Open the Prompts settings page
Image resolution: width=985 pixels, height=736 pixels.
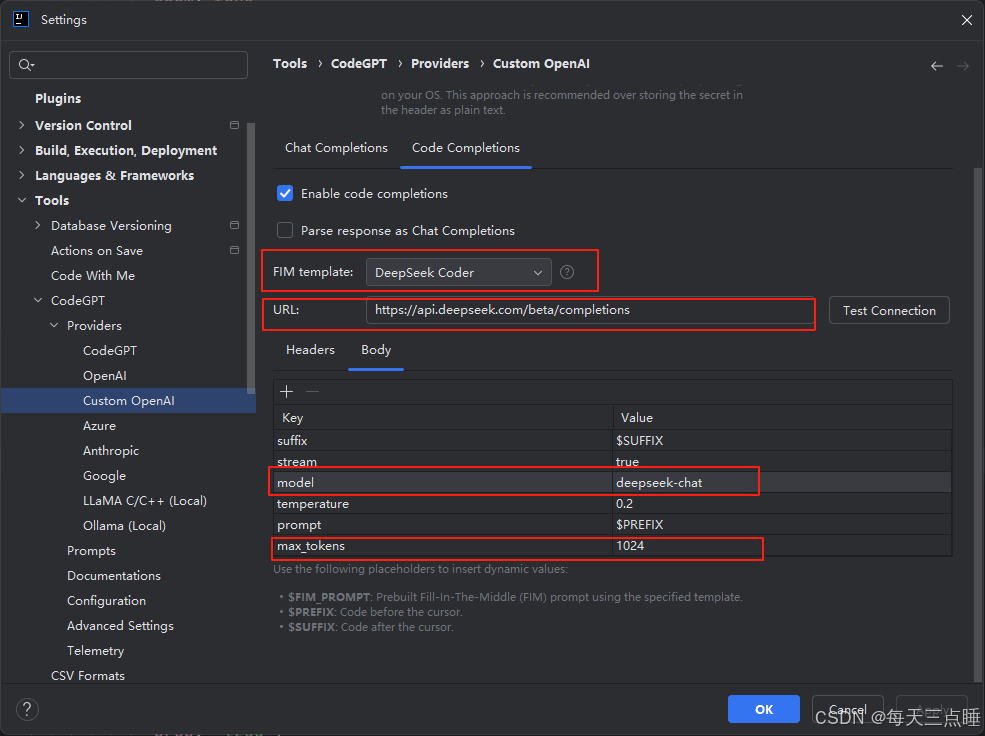tap(91, 551)
